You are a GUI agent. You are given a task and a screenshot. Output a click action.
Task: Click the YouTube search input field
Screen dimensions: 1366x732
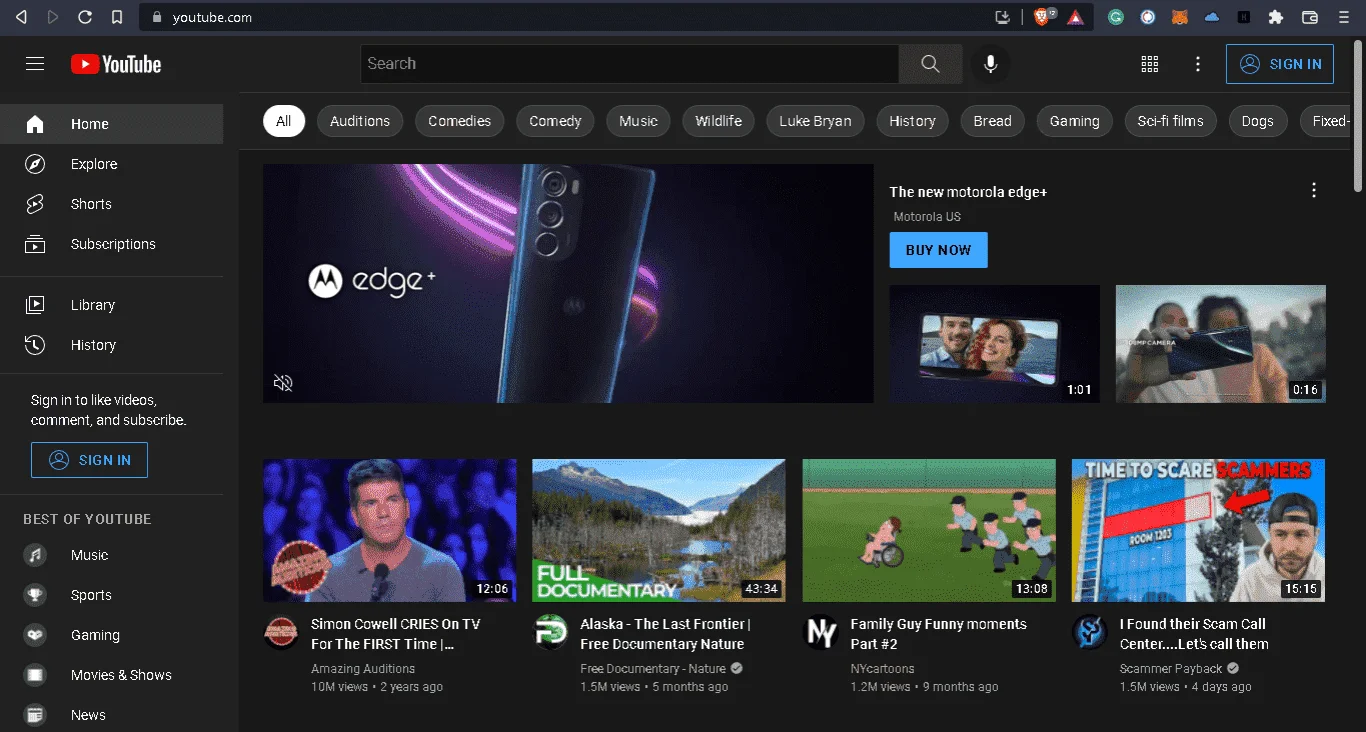630,64
